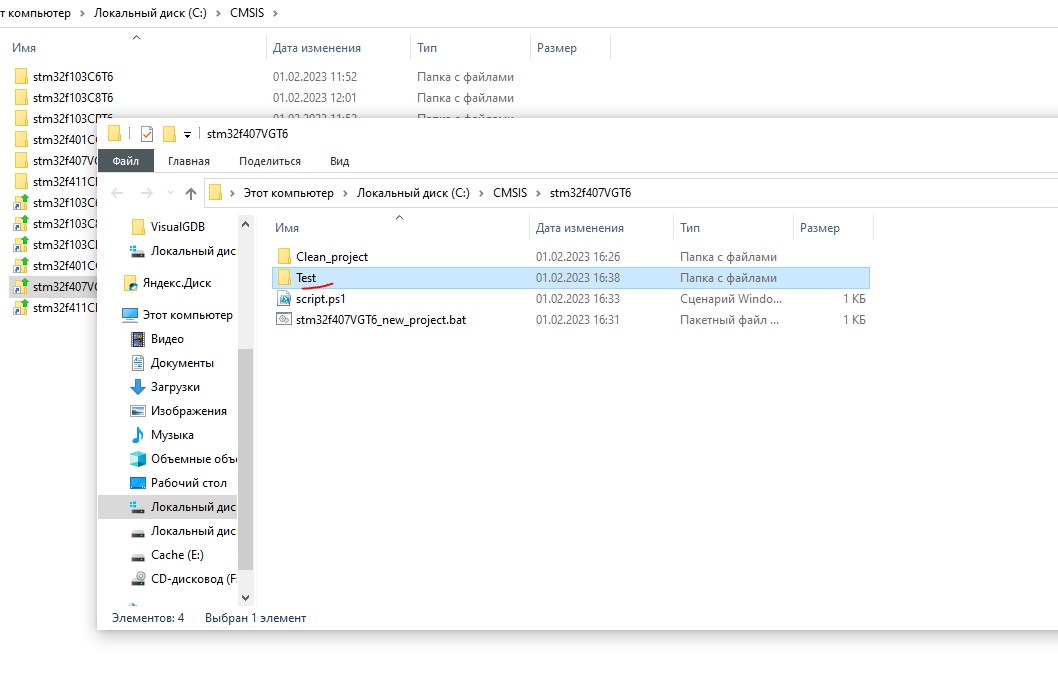Viewport: 1058px width, 676px height.
Task: Expand the chevron after Этот компьютер in front address bar
Action: (x=345, y=194)
